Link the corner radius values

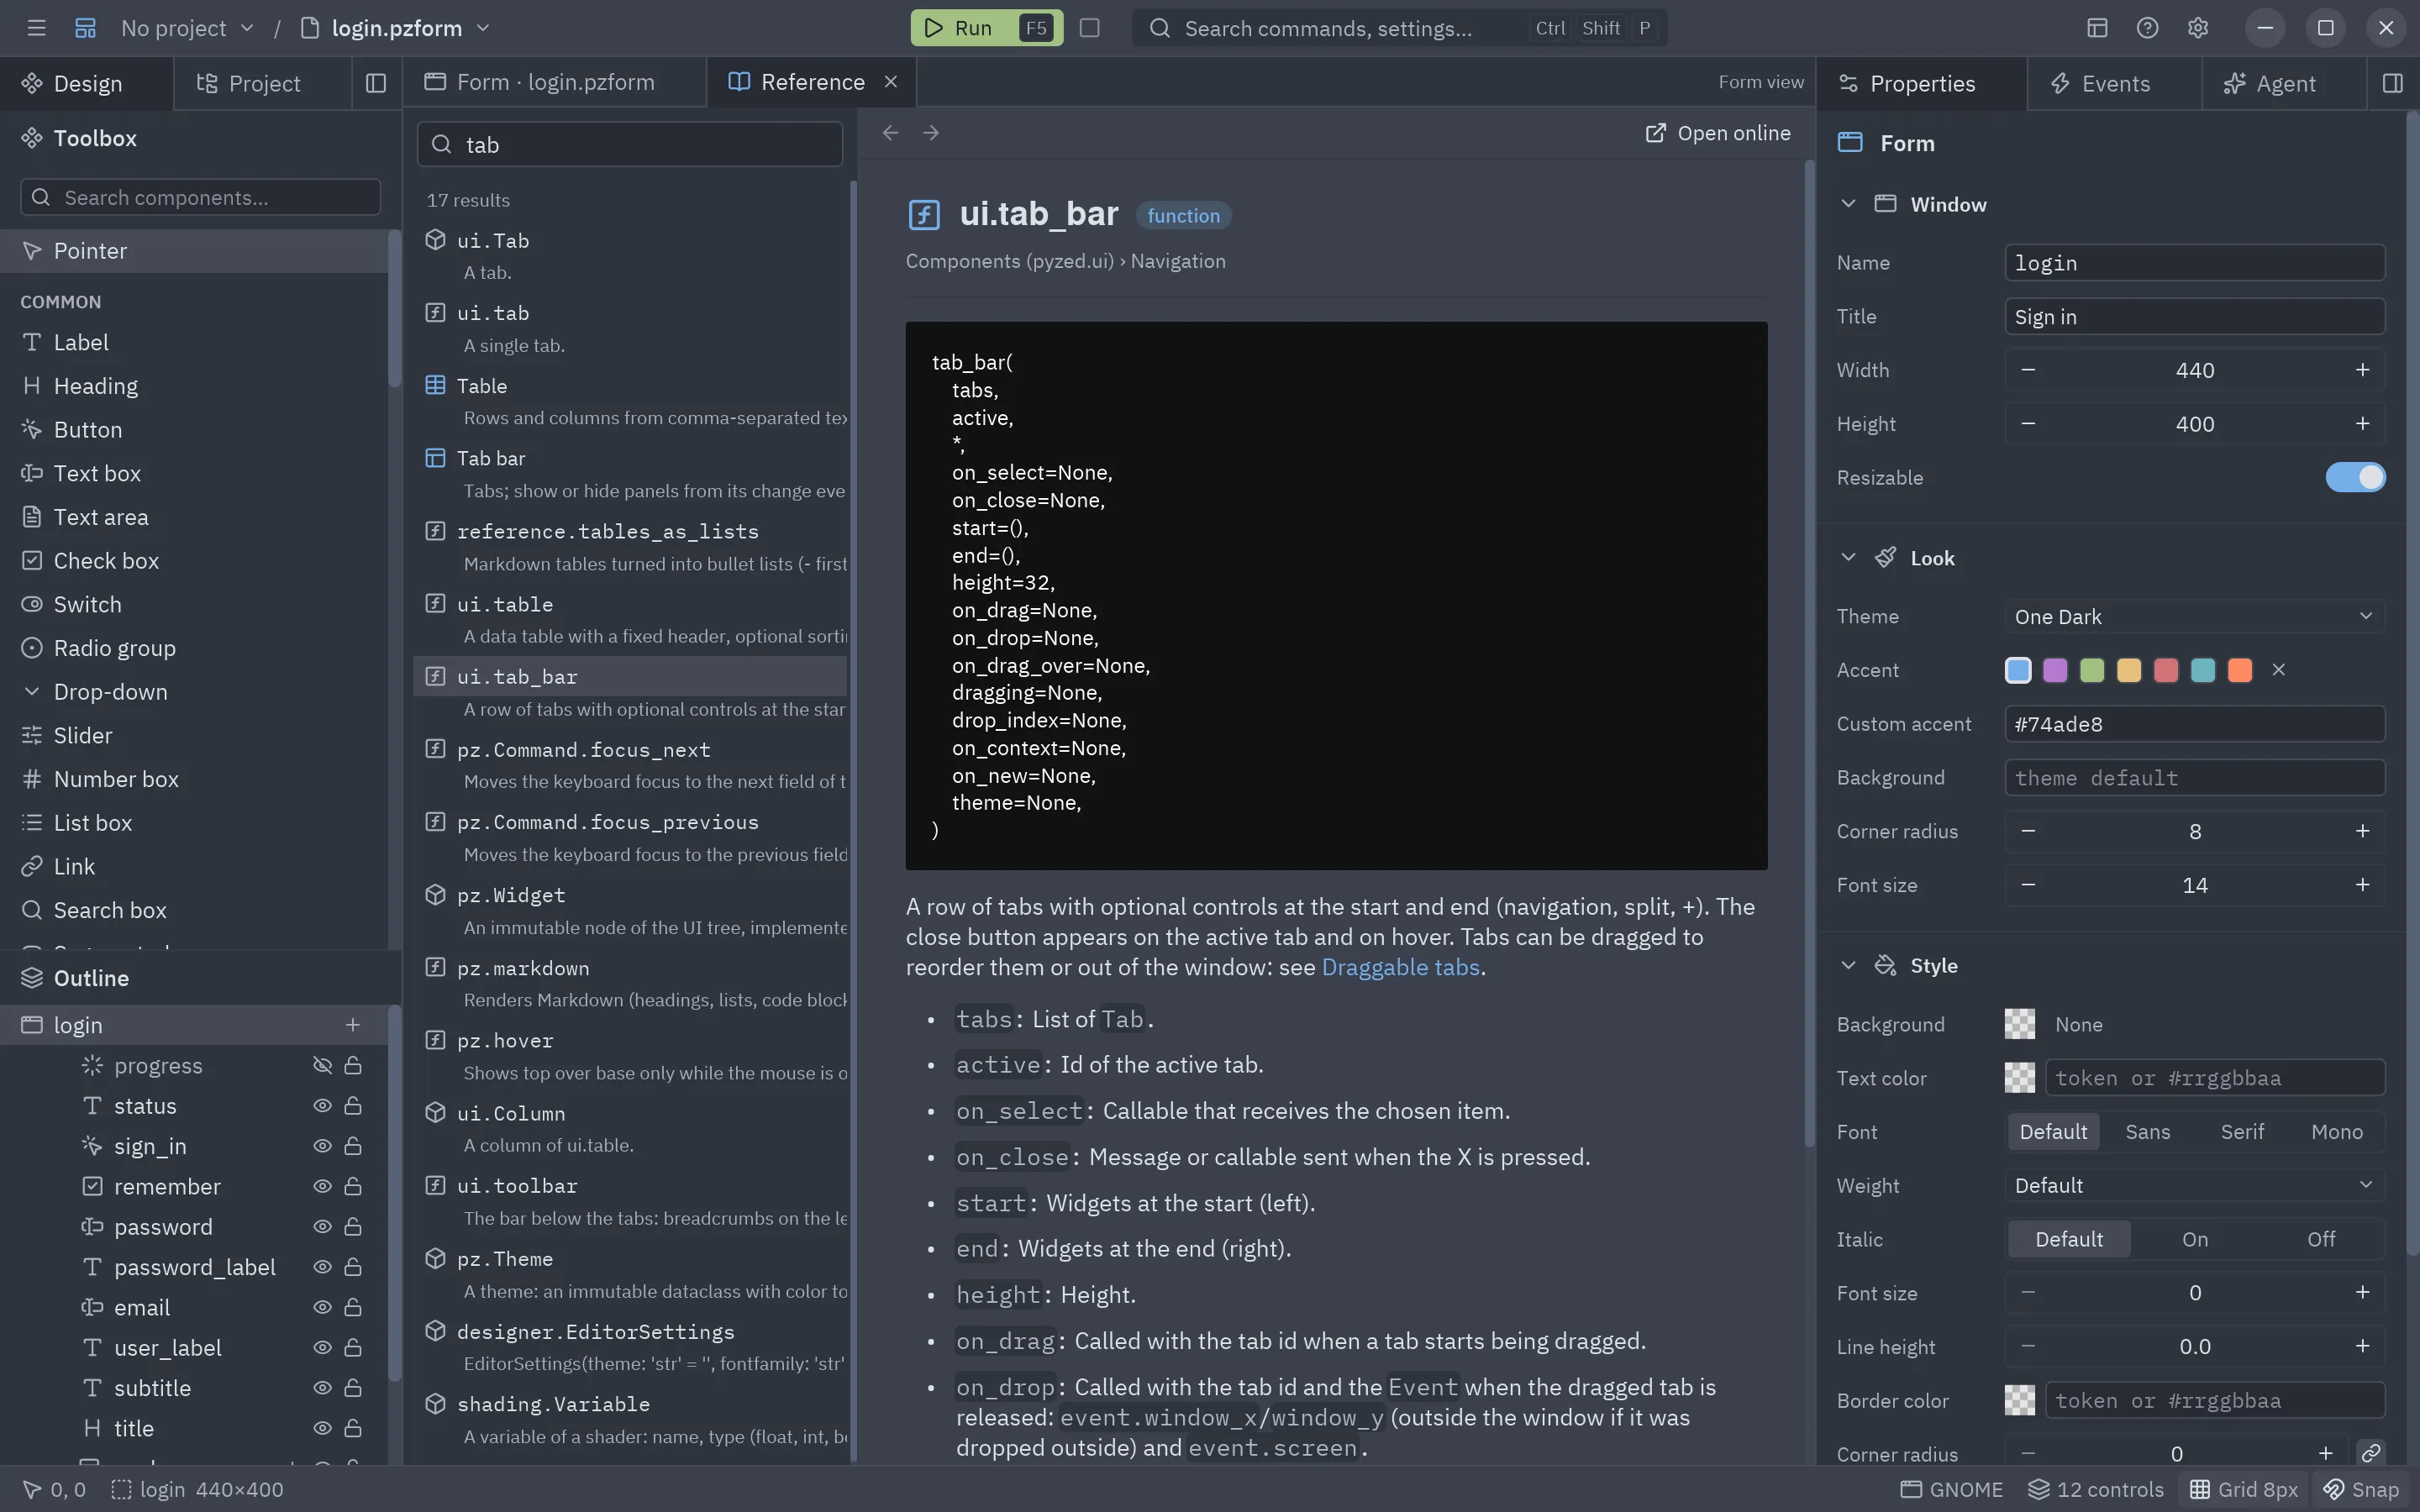coord(2371,1452)
